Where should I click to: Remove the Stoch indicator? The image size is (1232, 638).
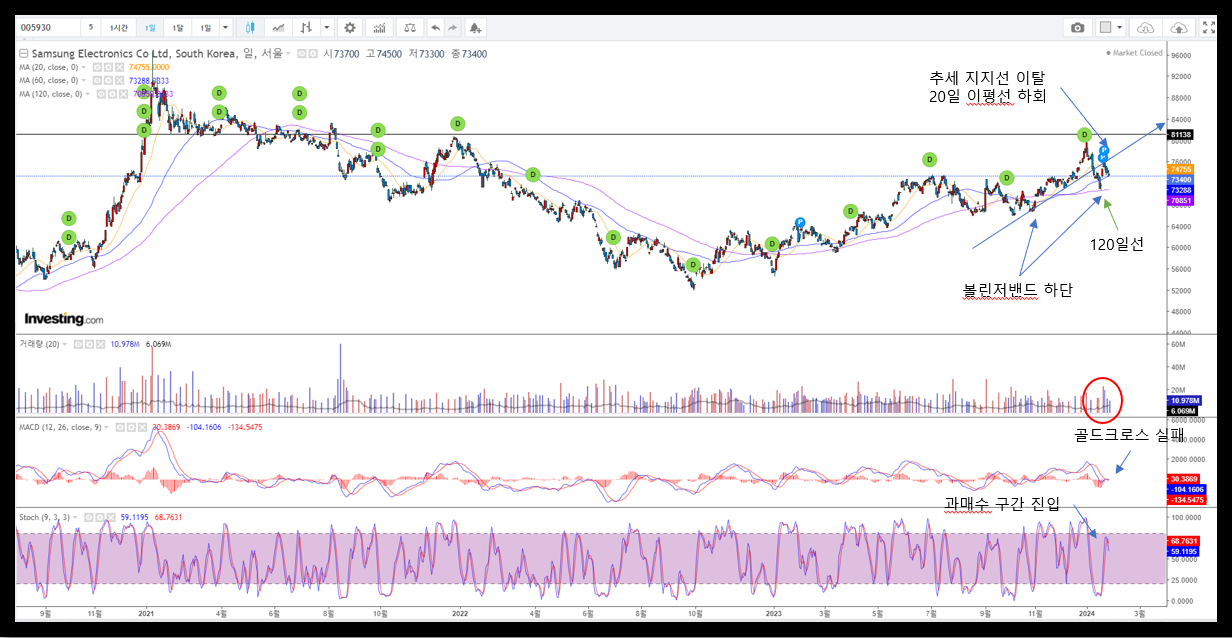pyautogui.click(x=111, y=517)
